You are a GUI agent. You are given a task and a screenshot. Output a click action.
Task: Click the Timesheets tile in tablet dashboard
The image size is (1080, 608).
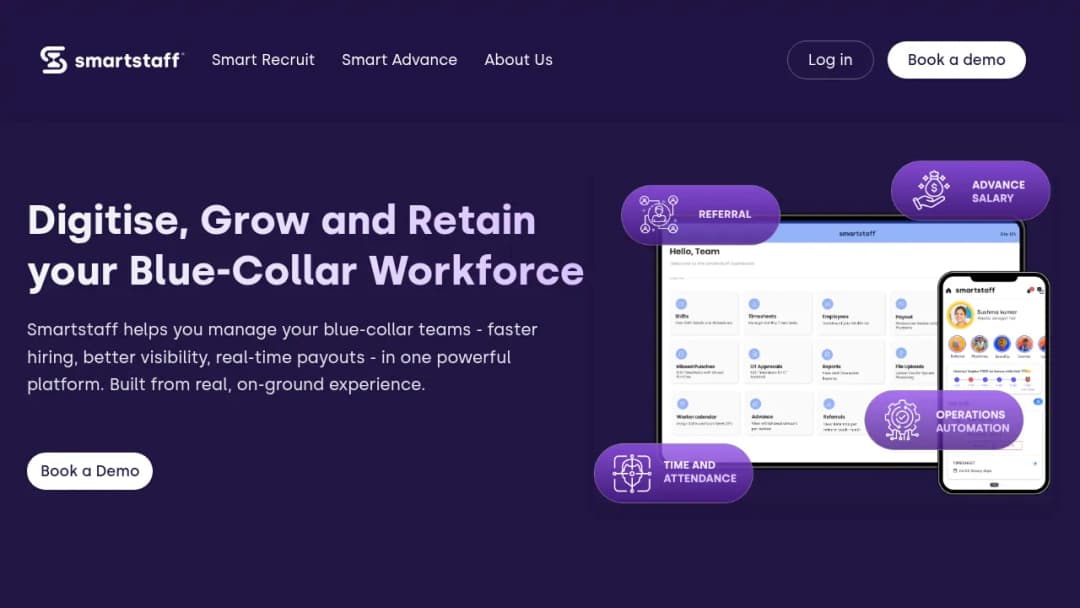coord(777,313)
